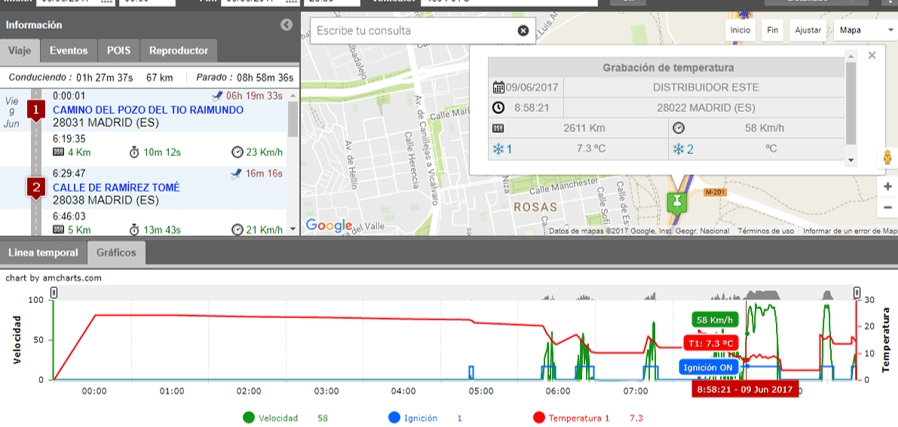Select red trip marker number 1
The height and width of the screenshot is (427, 898).
tap(37, 108)
